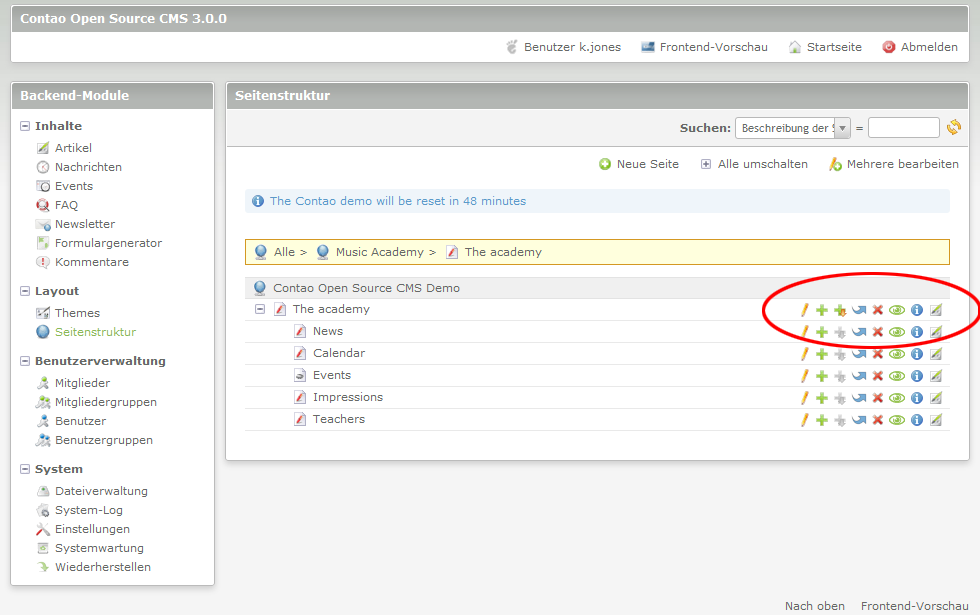Click Frontend-Vorschau link in the footer

pyautogui.click(x=914, y=606)
